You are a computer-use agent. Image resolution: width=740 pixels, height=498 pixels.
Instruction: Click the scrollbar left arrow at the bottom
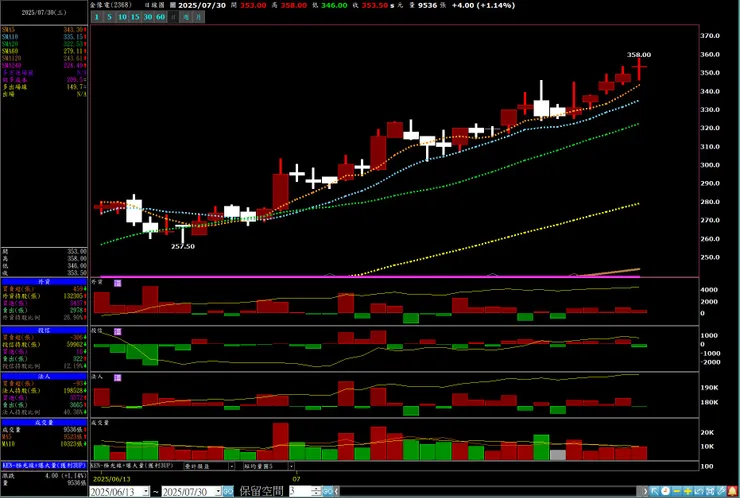336,491
